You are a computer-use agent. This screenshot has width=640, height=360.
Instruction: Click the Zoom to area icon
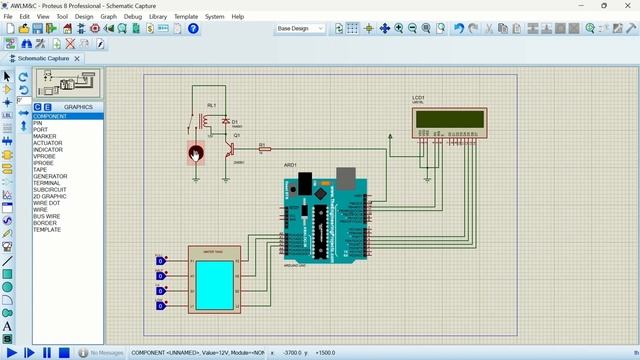pyautogui.click(x=440, y=29)
